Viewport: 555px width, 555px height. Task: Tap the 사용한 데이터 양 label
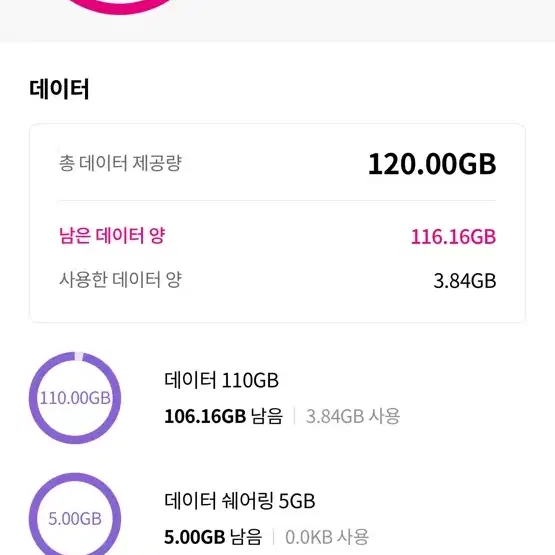(x=120, y=280)
